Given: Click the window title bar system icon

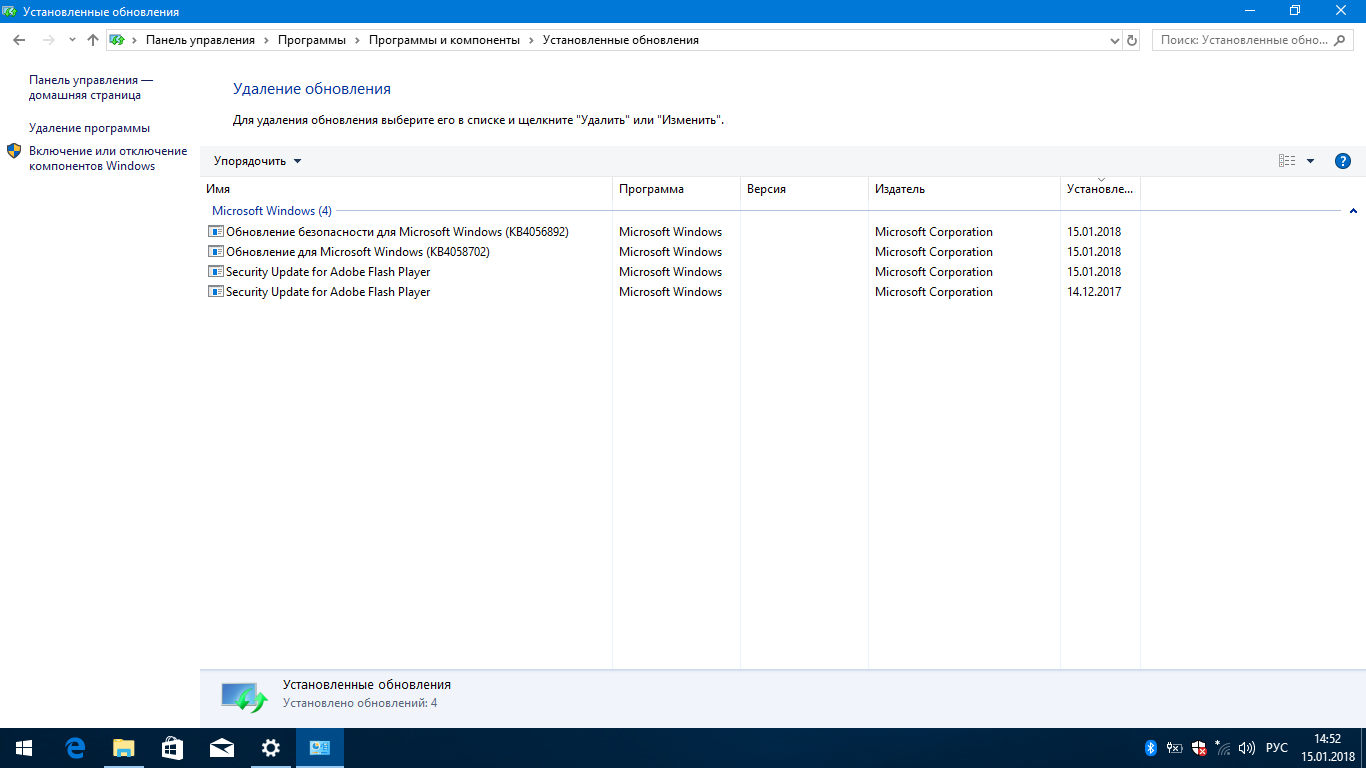Looking at the screenshot, I should pyautogui.click(x=11, y=11).
